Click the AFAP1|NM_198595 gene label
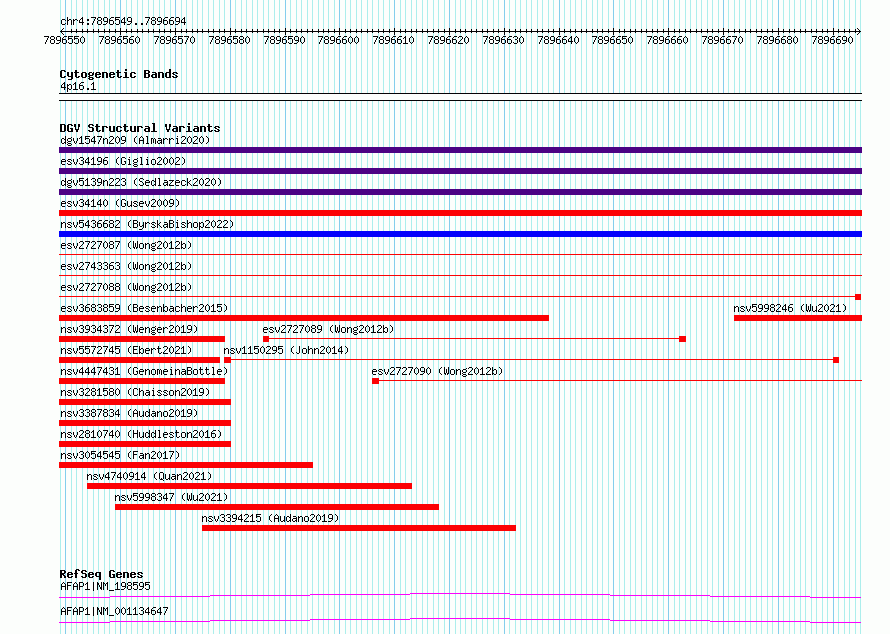 tap(106, 586)
